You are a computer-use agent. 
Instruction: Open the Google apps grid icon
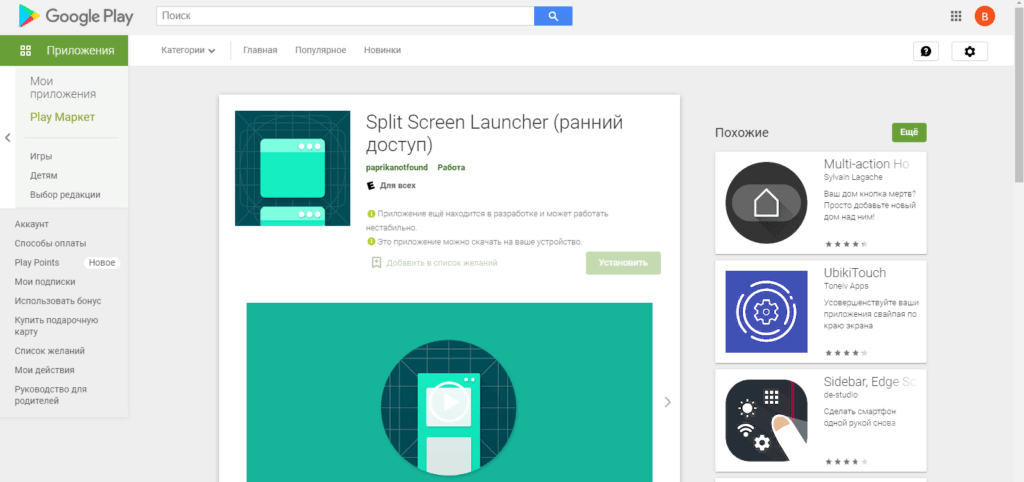pos(955,16)
